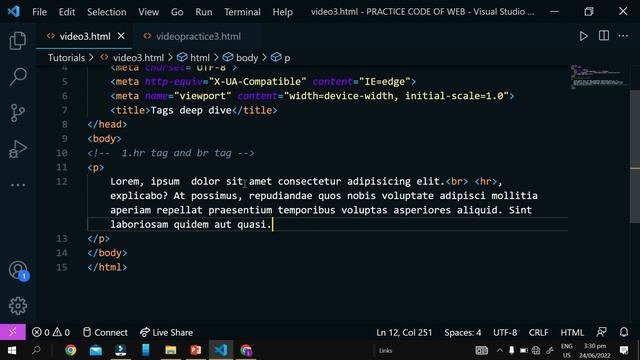The height and width of the screenshot is (360, 640).
Task: Select language mode HTML
Action: (572, 332)
